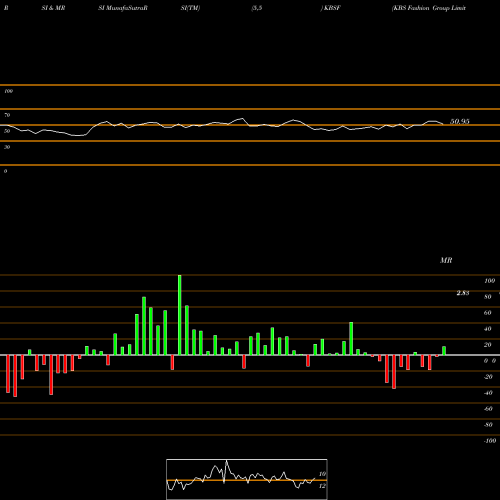Click the tallest green MR histogram bar
This screenshot has width=500, height=500.
pos(180,315)
